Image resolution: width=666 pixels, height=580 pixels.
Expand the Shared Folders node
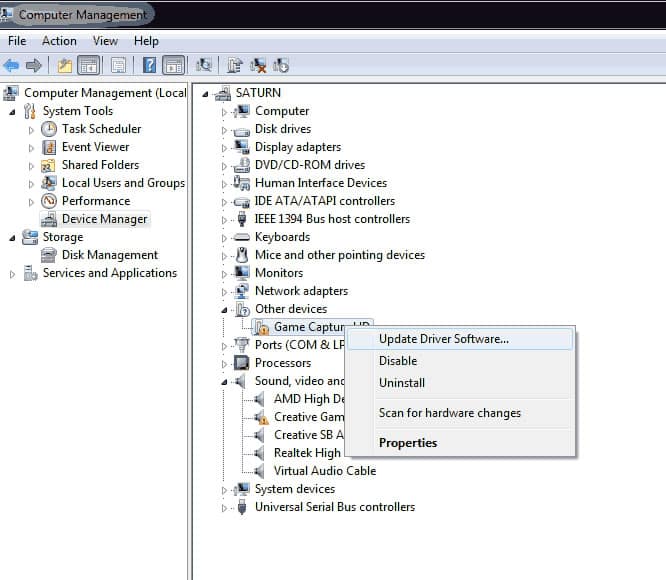point(31,166)
